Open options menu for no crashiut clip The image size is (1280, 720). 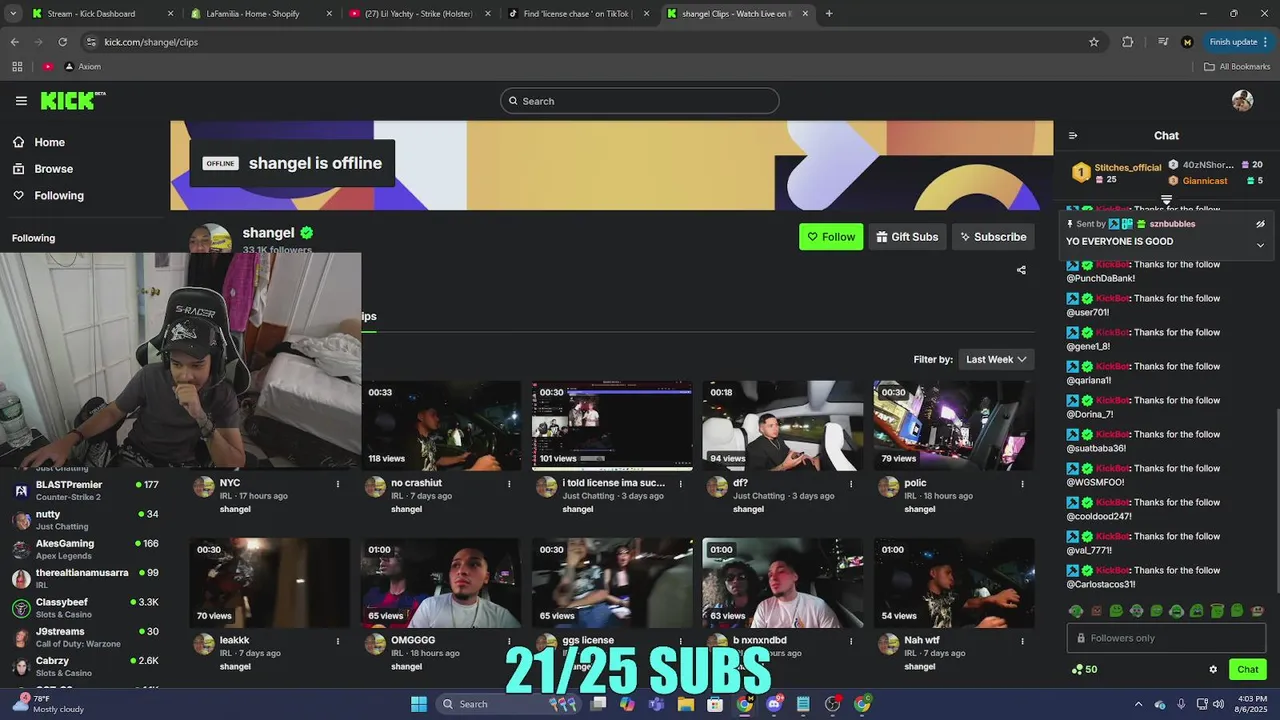509,484
